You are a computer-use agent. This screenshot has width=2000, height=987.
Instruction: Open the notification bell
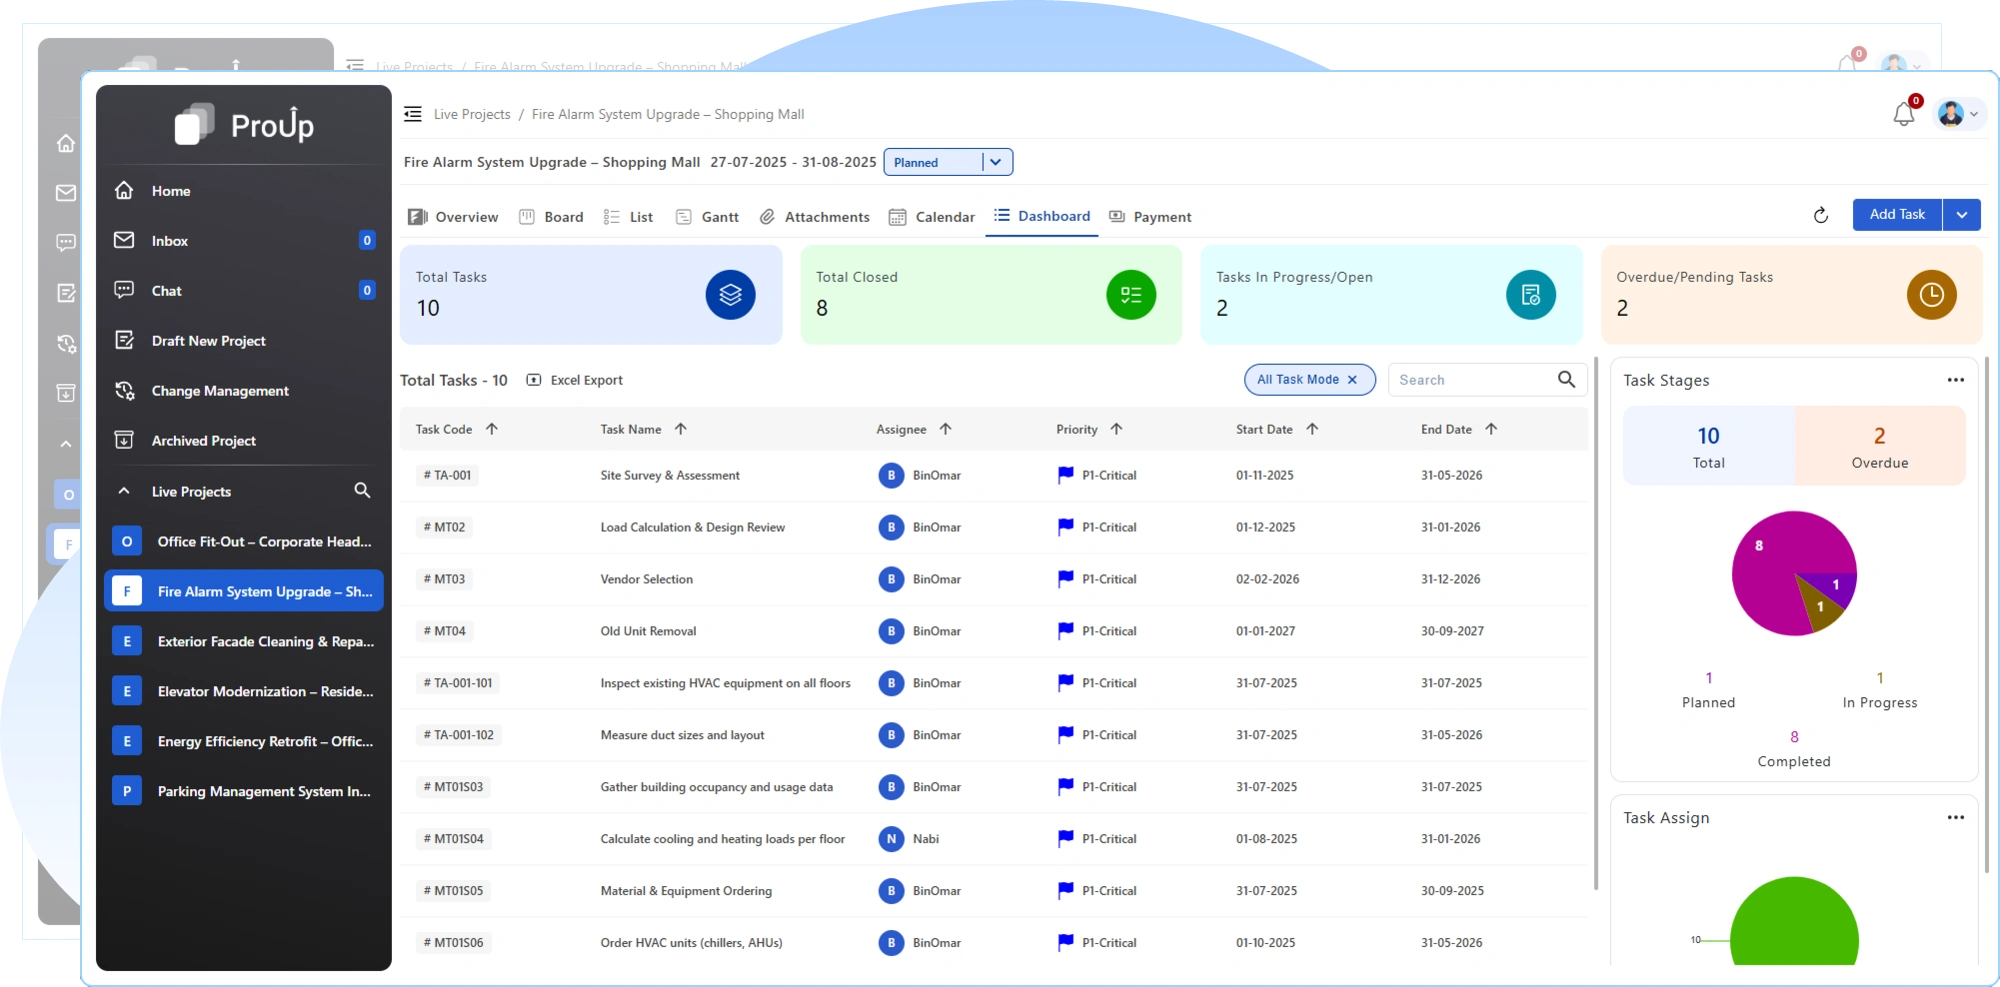(1904, 114)
